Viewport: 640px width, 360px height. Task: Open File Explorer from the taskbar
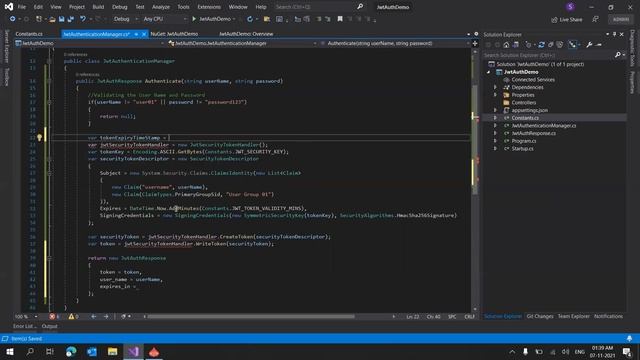[113, 351]
